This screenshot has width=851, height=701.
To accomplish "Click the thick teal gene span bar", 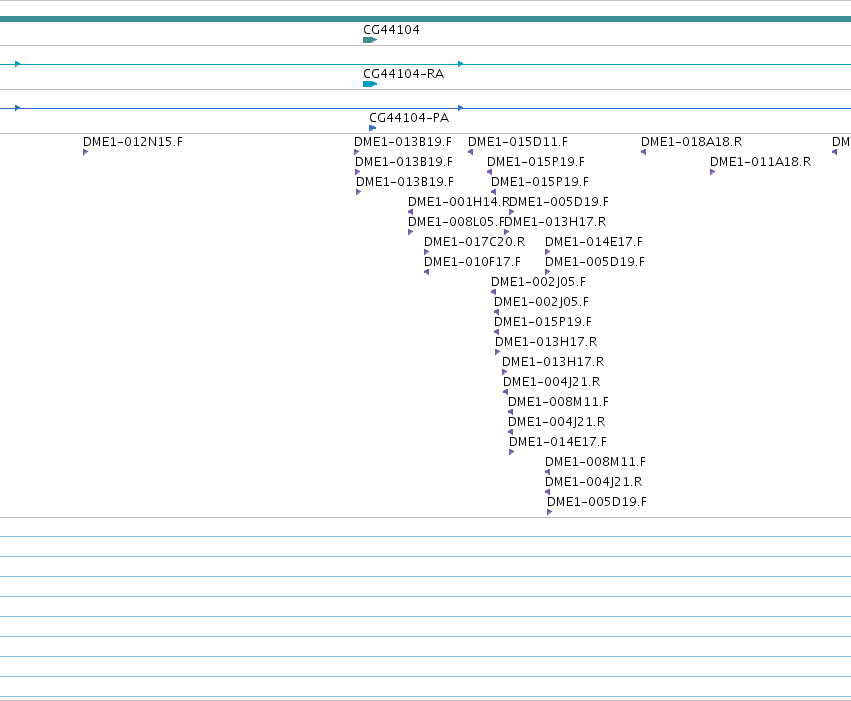I will point(426,19).
